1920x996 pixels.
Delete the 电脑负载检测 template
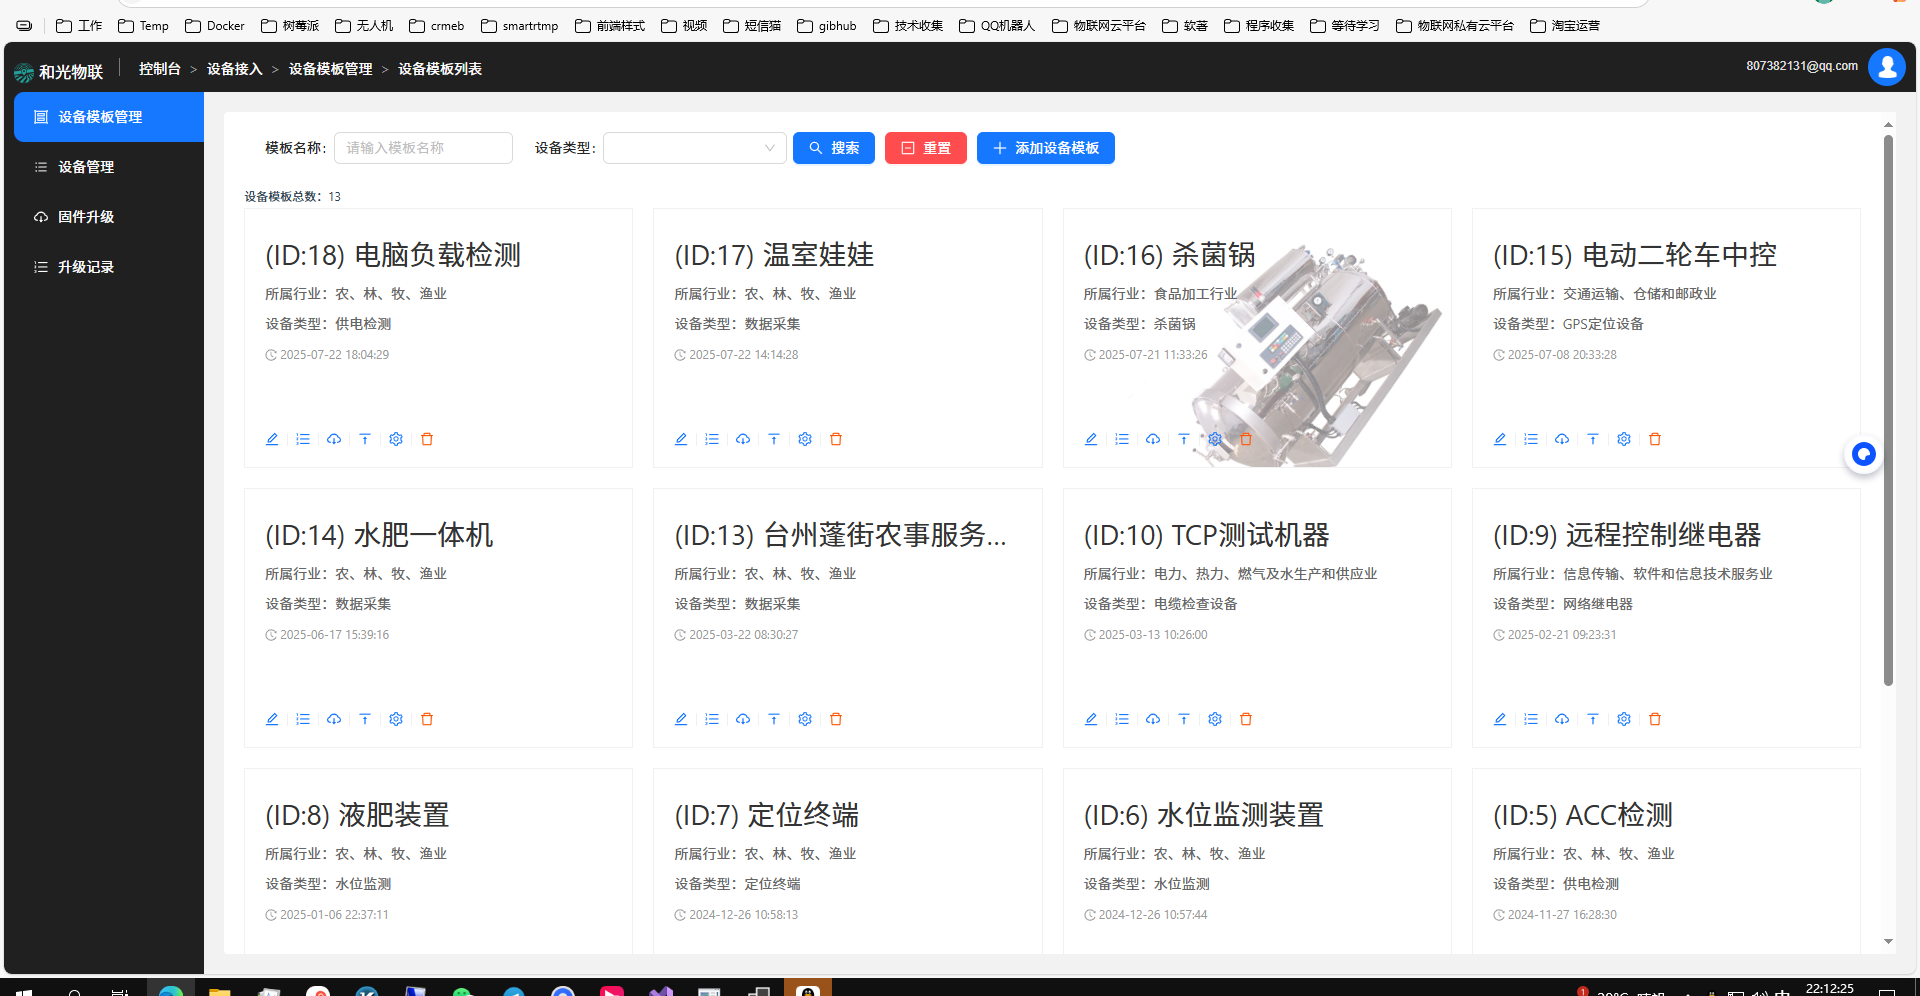pos(427,439)
